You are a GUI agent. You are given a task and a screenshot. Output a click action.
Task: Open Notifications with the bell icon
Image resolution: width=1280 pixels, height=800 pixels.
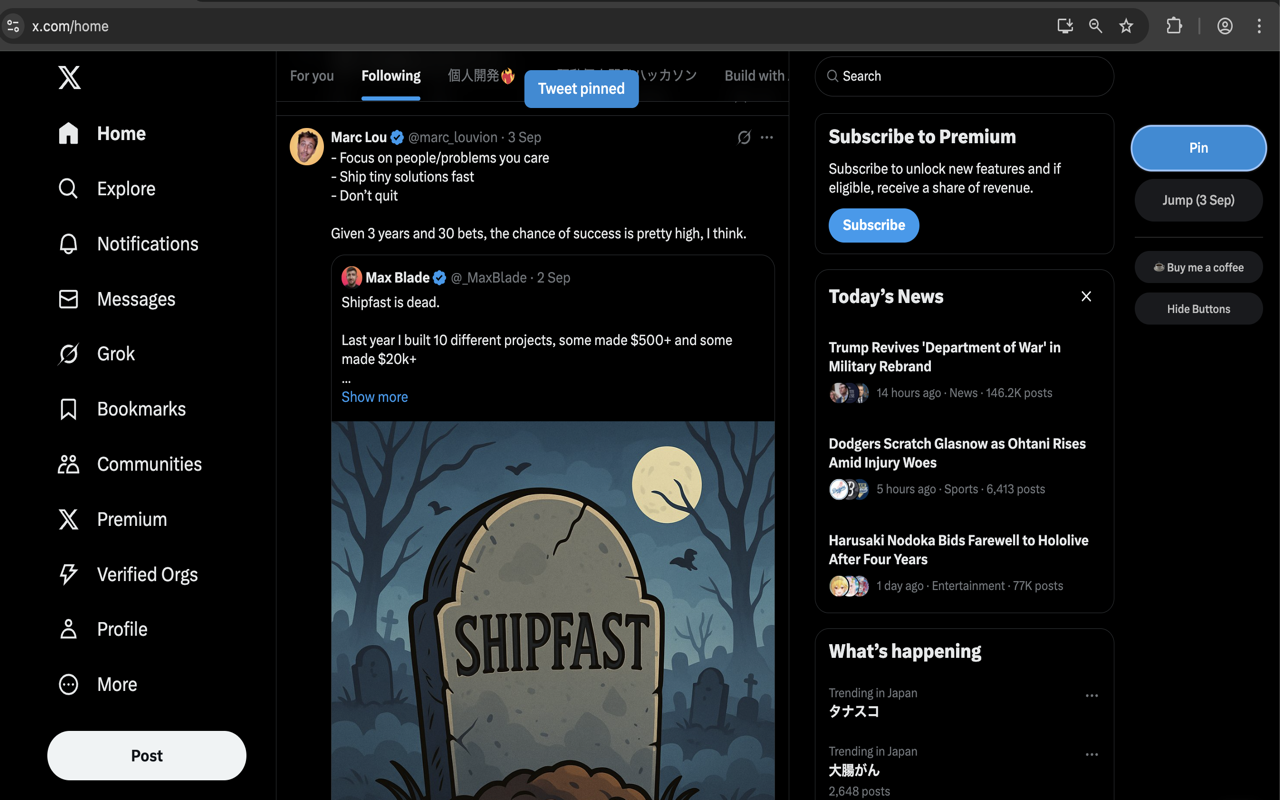click(x=68, y=244)
